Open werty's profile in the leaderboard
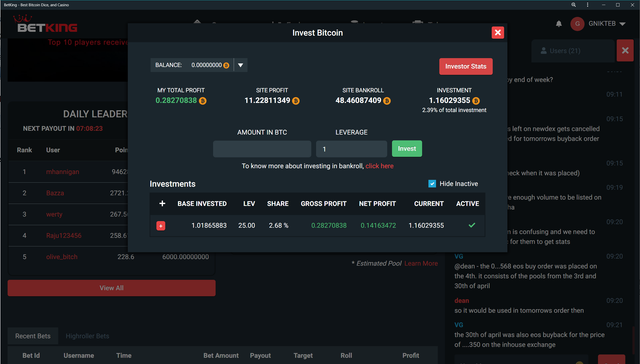The image size is (640, 364). (x=54, y=214)
